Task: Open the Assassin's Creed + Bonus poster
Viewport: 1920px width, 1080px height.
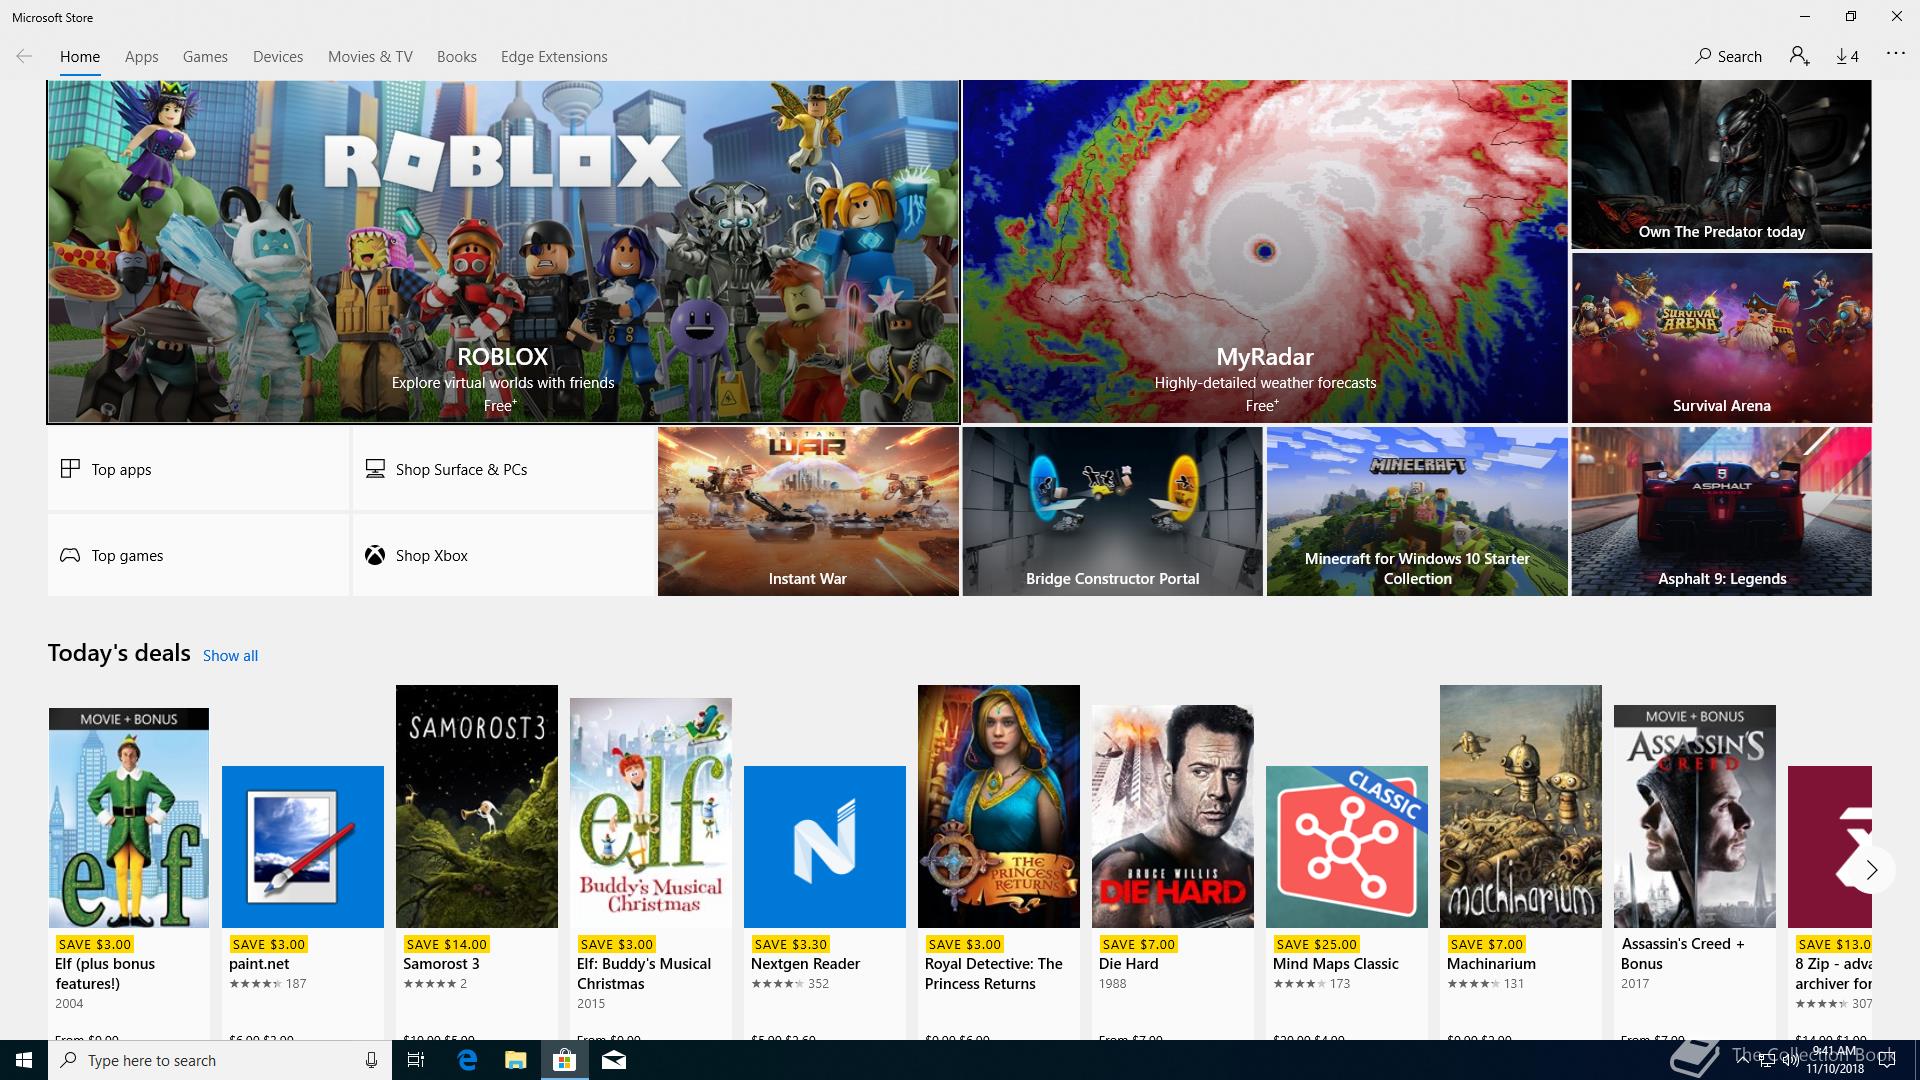Action: click(1695, 816)
